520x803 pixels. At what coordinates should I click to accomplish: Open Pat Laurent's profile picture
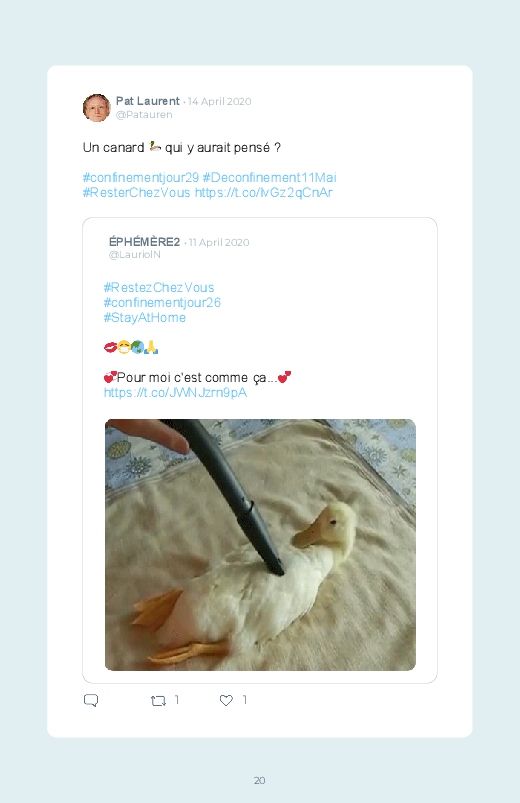(96, 108)
